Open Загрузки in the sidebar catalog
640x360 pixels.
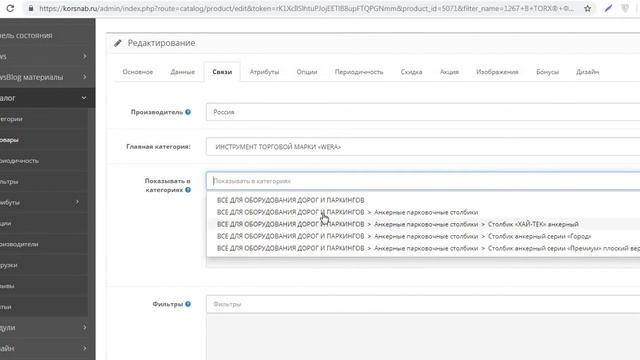[x=9, y=265]
